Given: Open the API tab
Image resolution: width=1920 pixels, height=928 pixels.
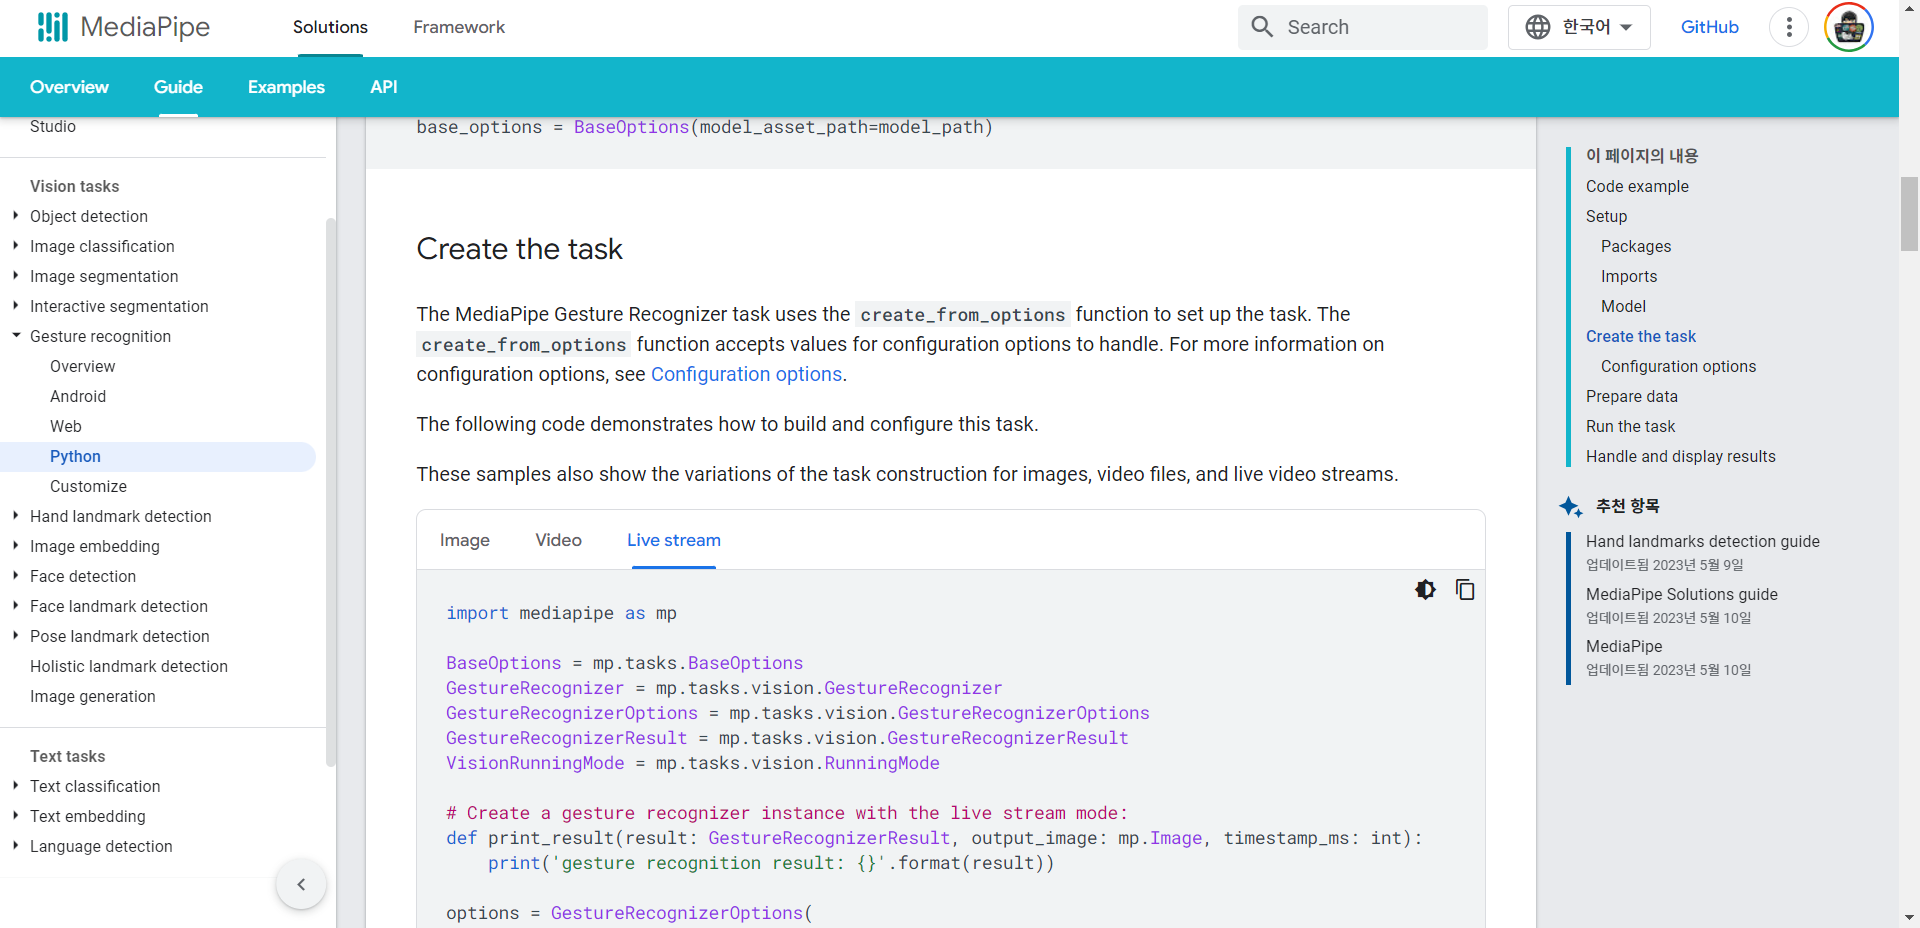Looking at the screenshot, I should 384,87.
